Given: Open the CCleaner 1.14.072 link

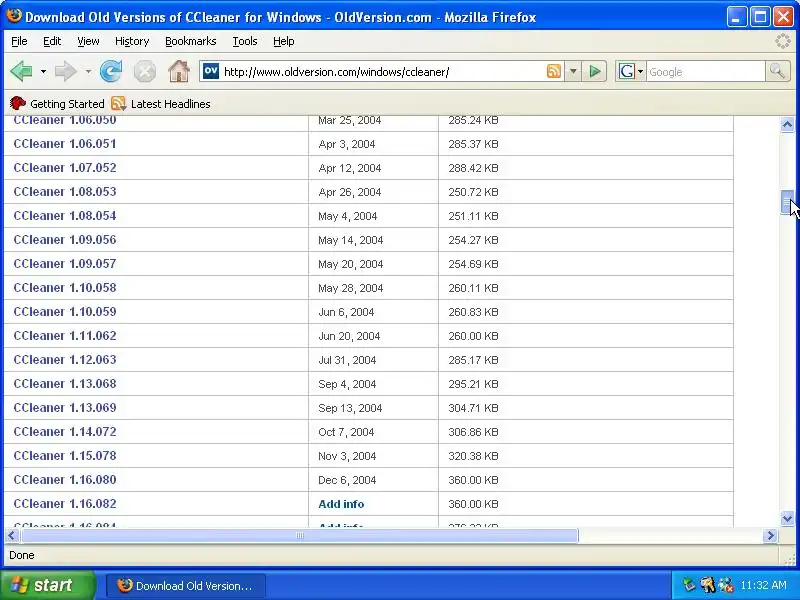Looking at the screenshot, I should (65, 432).
